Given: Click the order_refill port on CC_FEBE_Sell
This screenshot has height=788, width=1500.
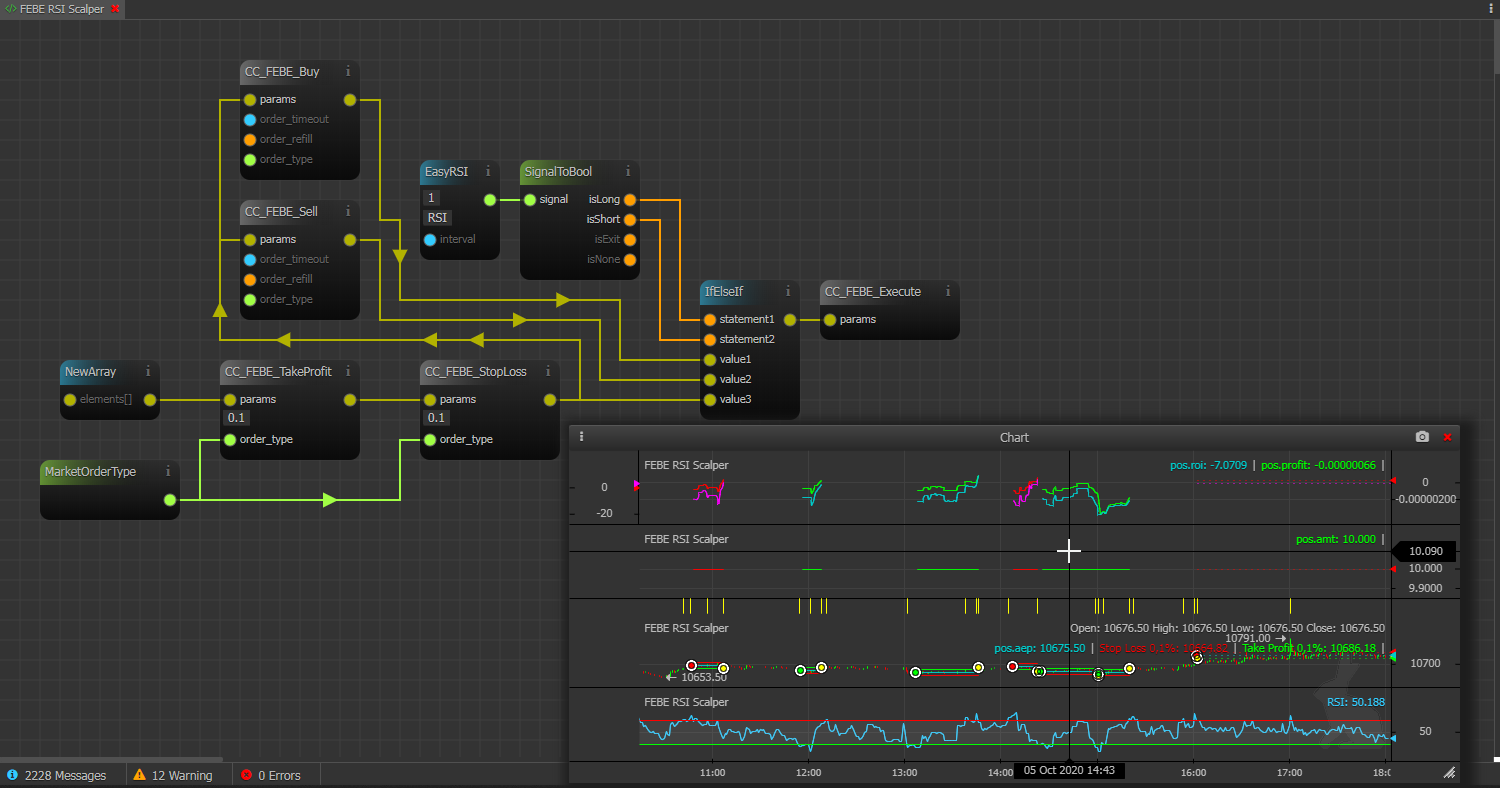Looking at the screenshot, I should (250, 279).
